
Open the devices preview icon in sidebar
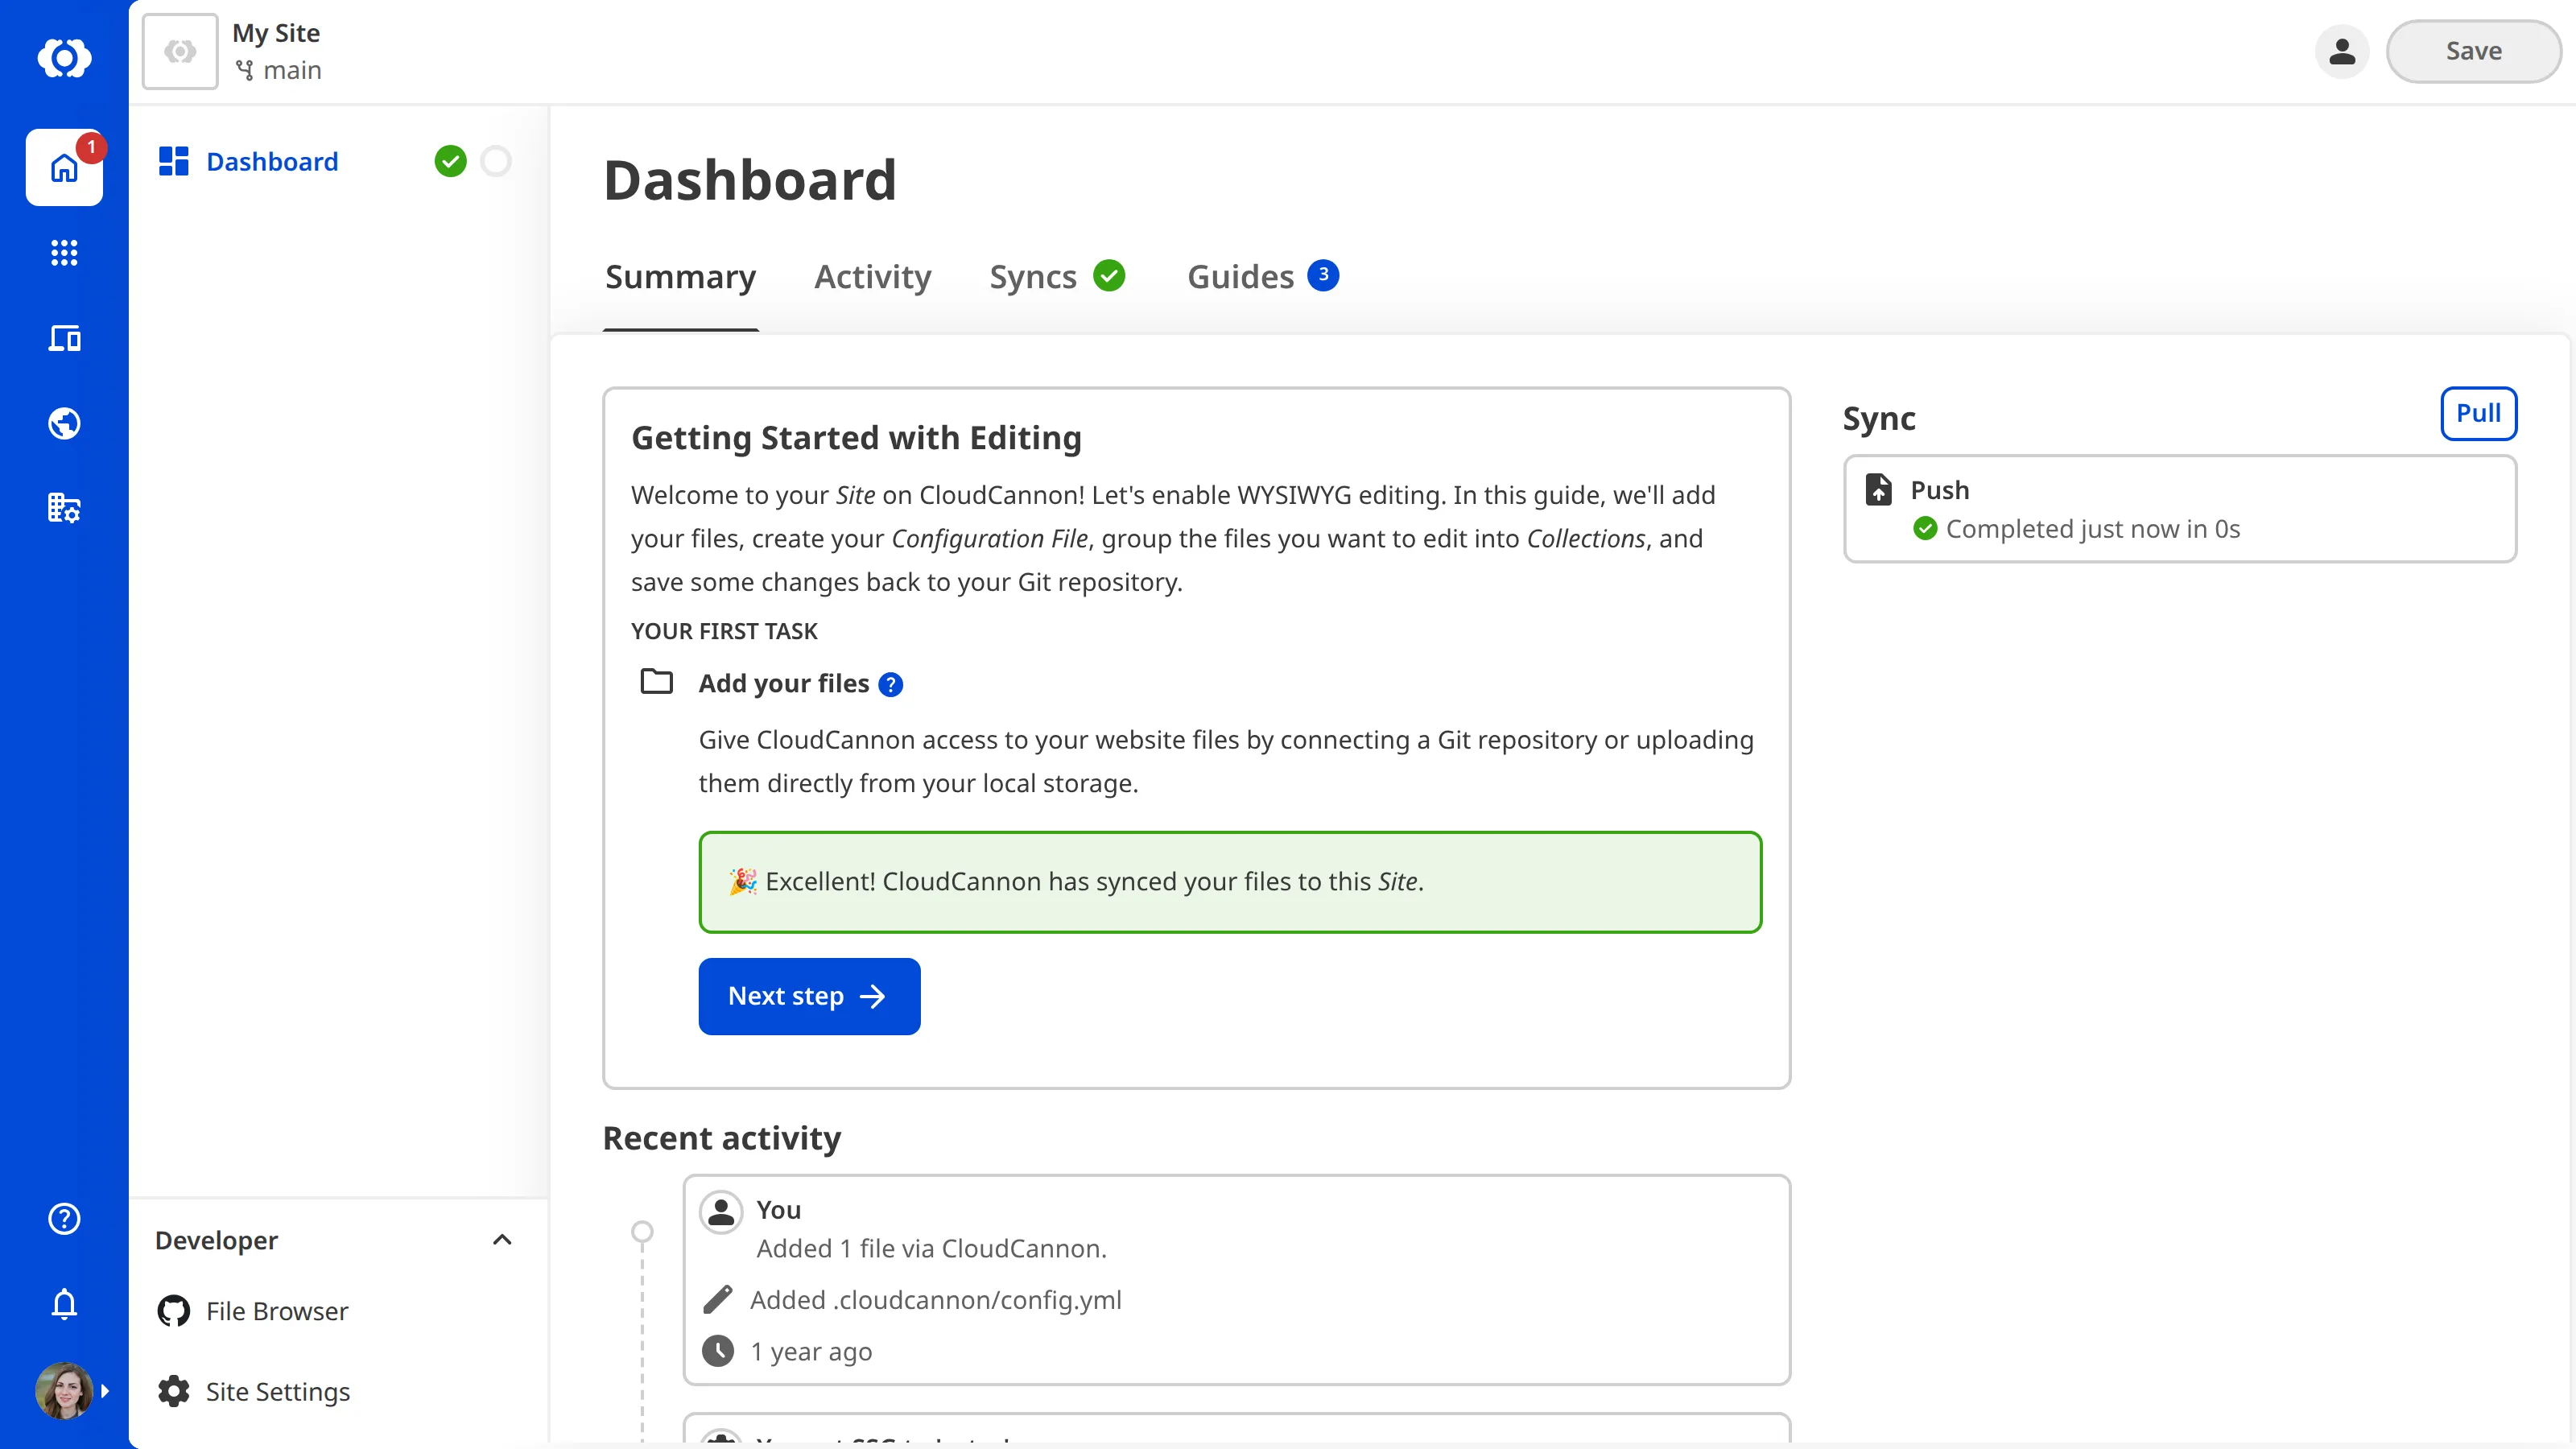[64, 338]
